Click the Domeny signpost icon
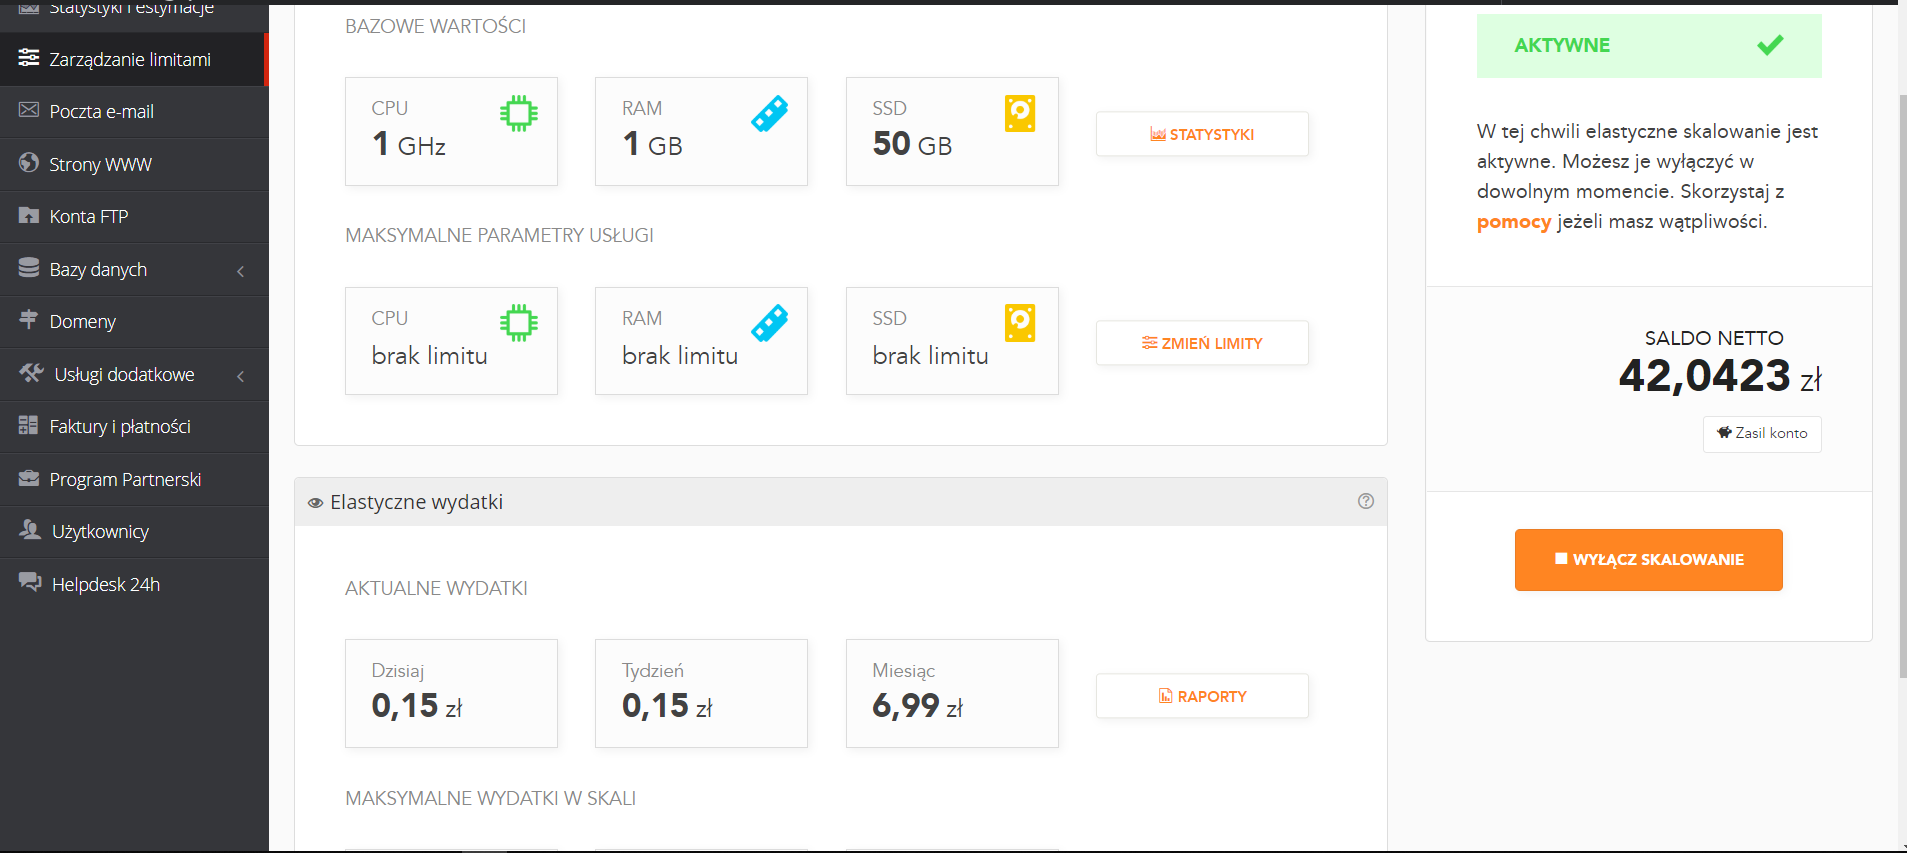This screenshot has height=853, width=1907. click(29, 320)
